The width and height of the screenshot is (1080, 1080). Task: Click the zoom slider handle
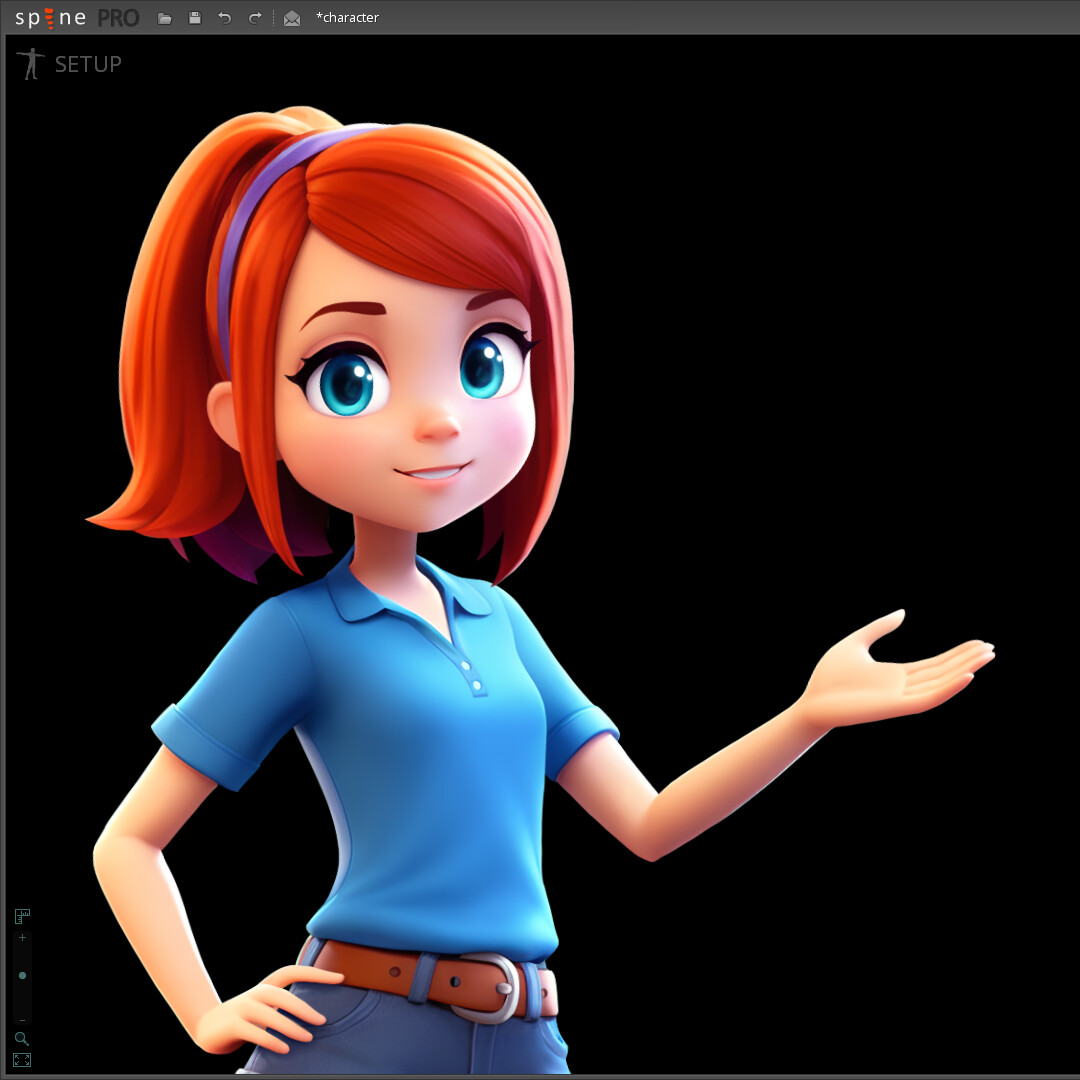tap(22, 975)
